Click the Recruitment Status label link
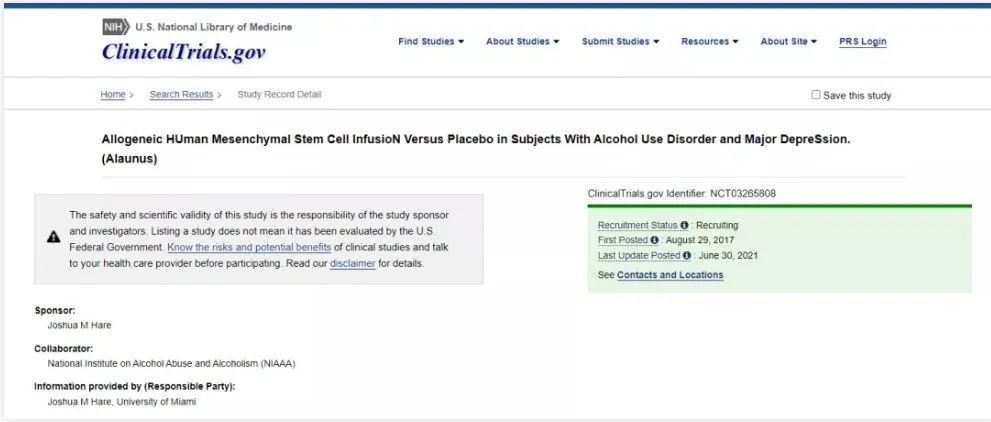The image size is (991, 422). pyautogui.click(x=637, y=226)
